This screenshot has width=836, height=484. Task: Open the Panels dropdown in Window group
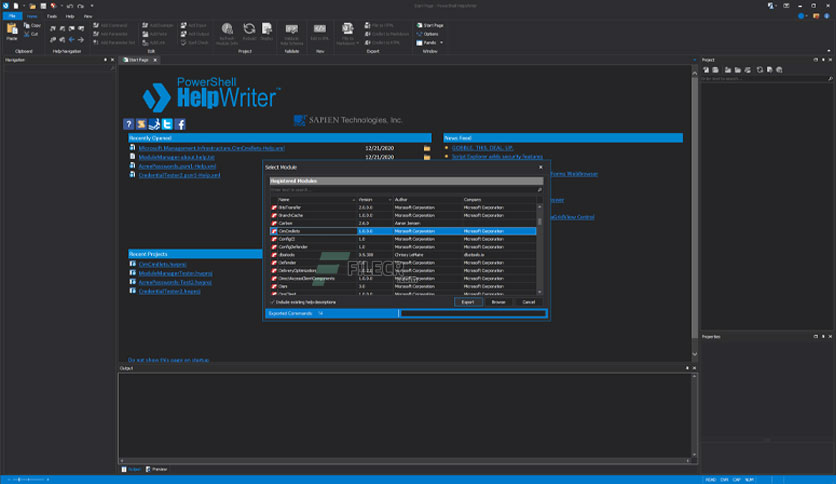pyautogui.click(x=430, y=43)
